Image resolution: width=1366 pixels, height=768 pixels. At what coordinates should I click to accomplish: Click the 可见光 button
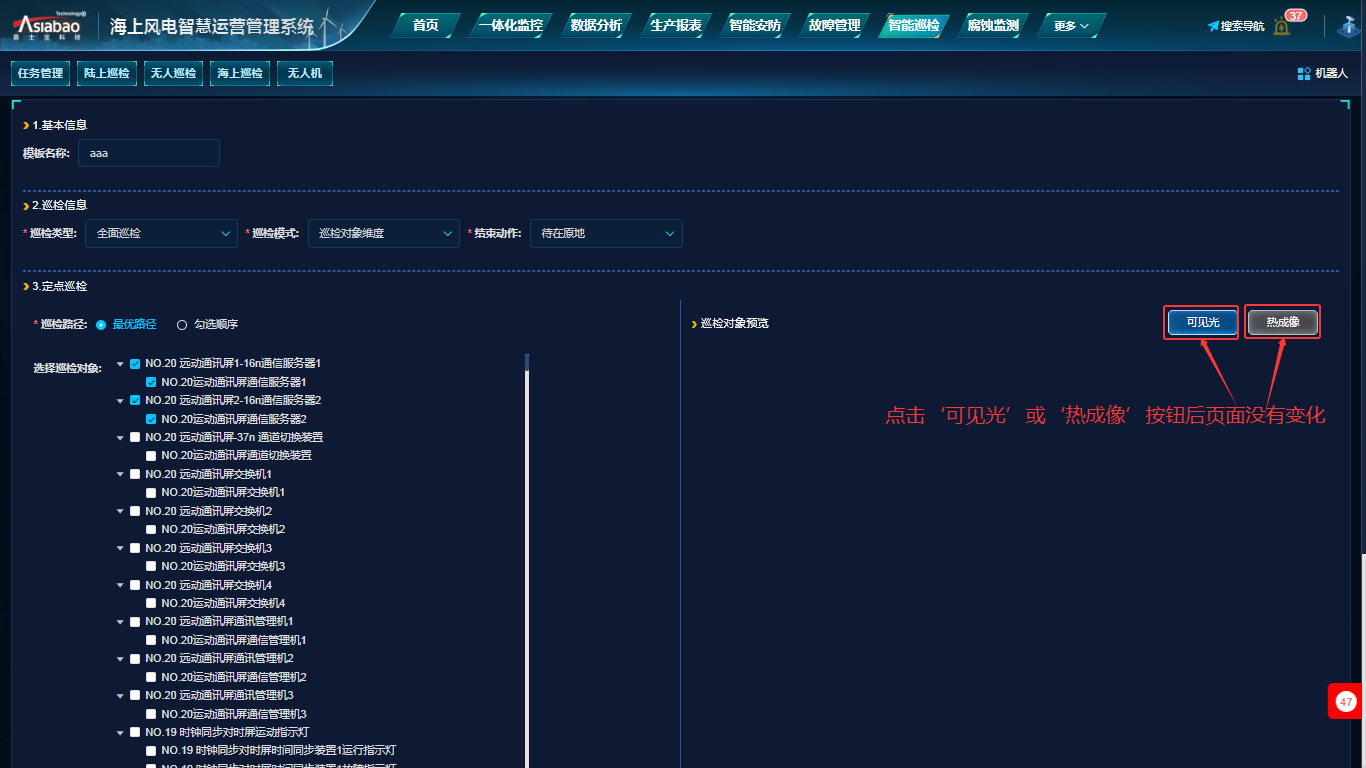1202,322
